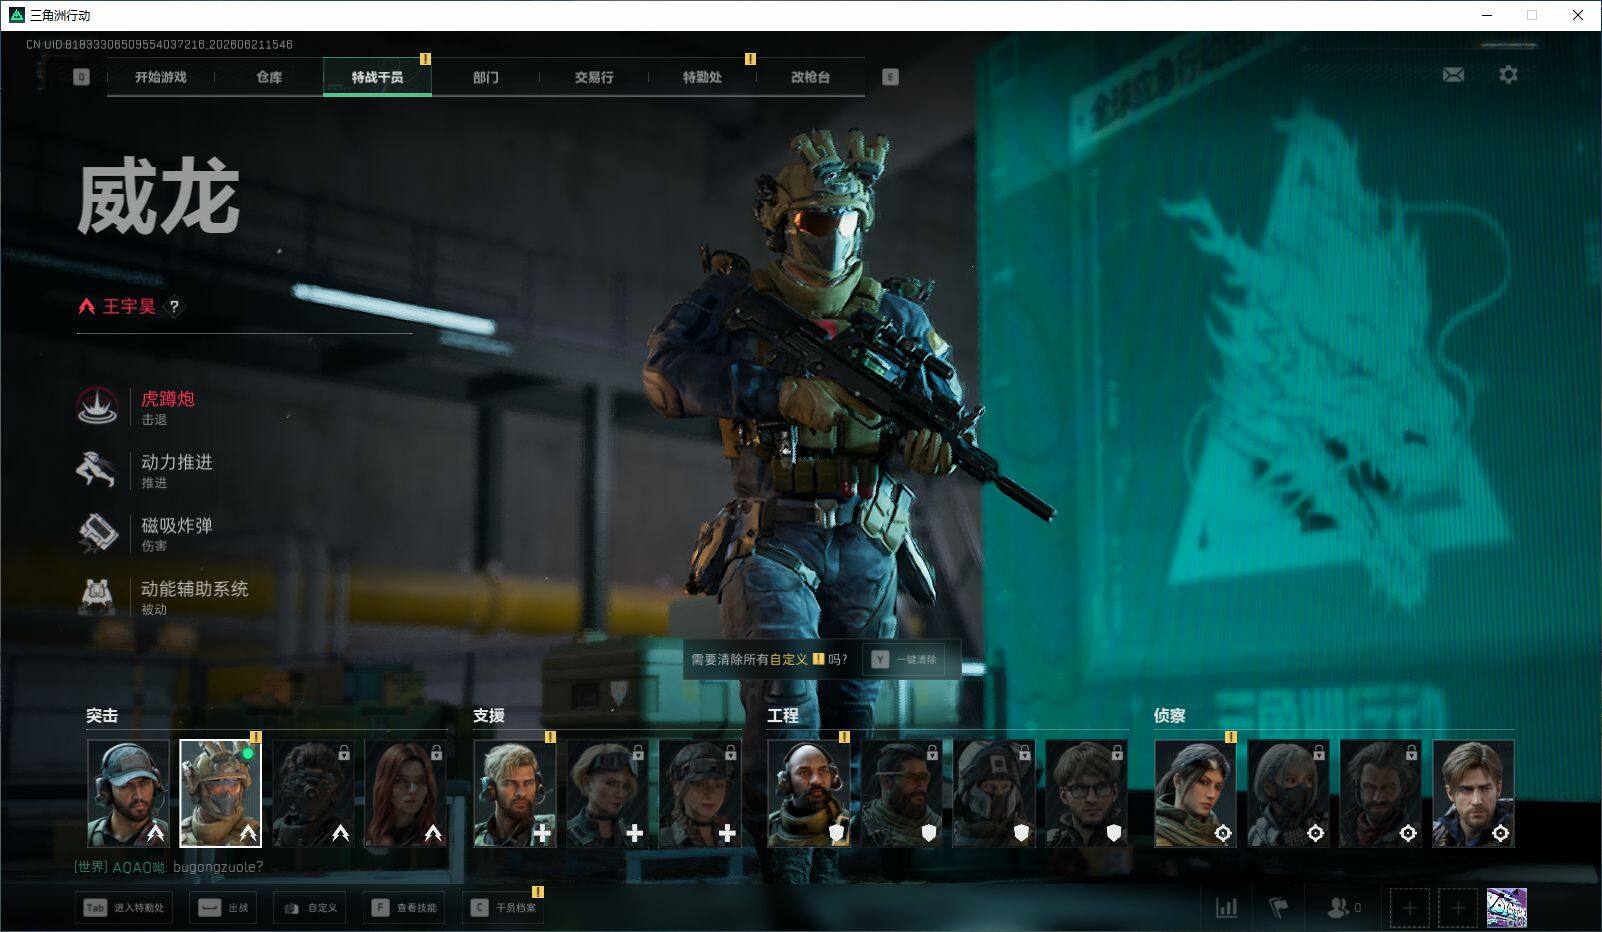The width and height of the screenshot is (1602, 932).
Task: Click the 查看技能 button
Action: [404, 907]
